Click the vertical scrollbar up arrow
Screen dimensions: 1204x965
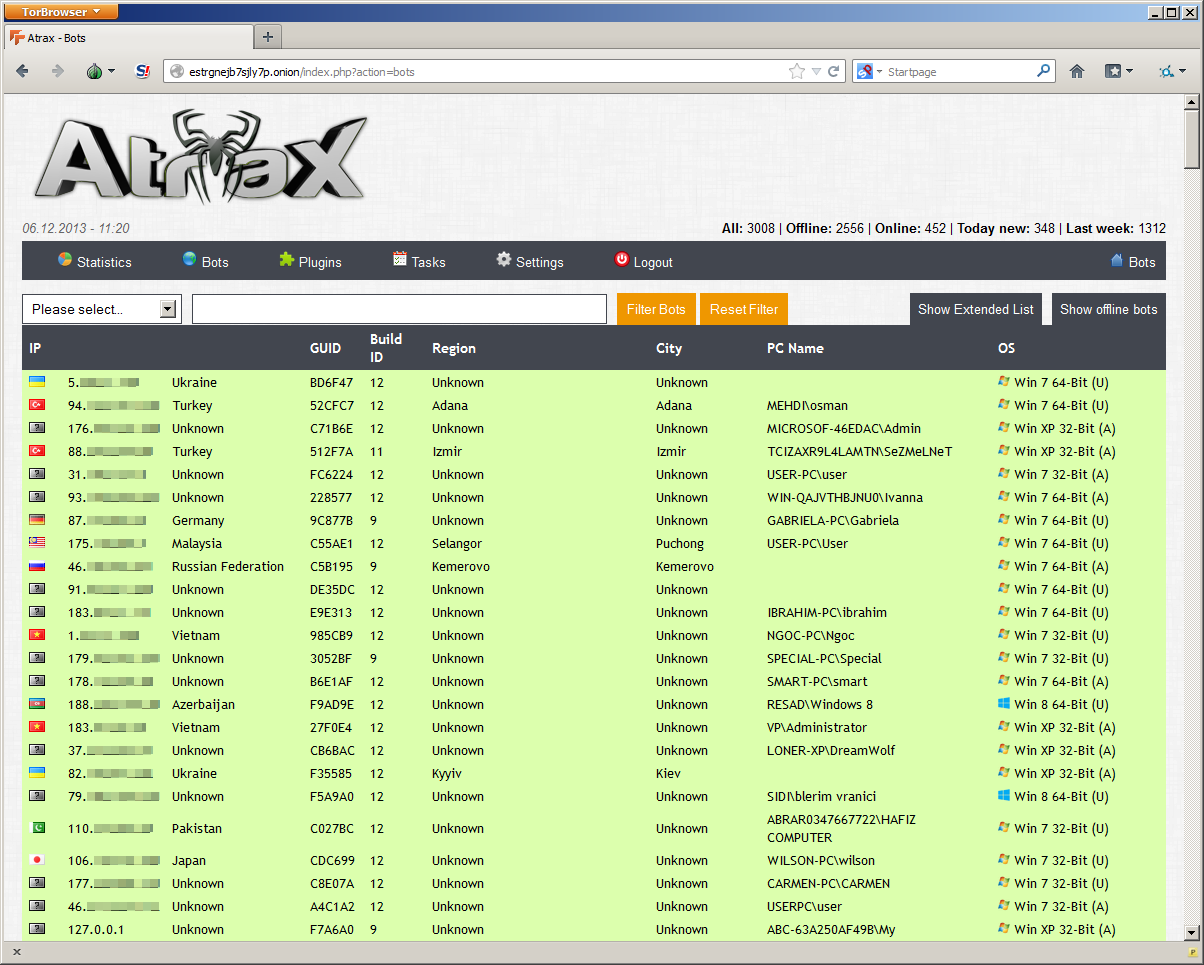[x=1191, y=101]
